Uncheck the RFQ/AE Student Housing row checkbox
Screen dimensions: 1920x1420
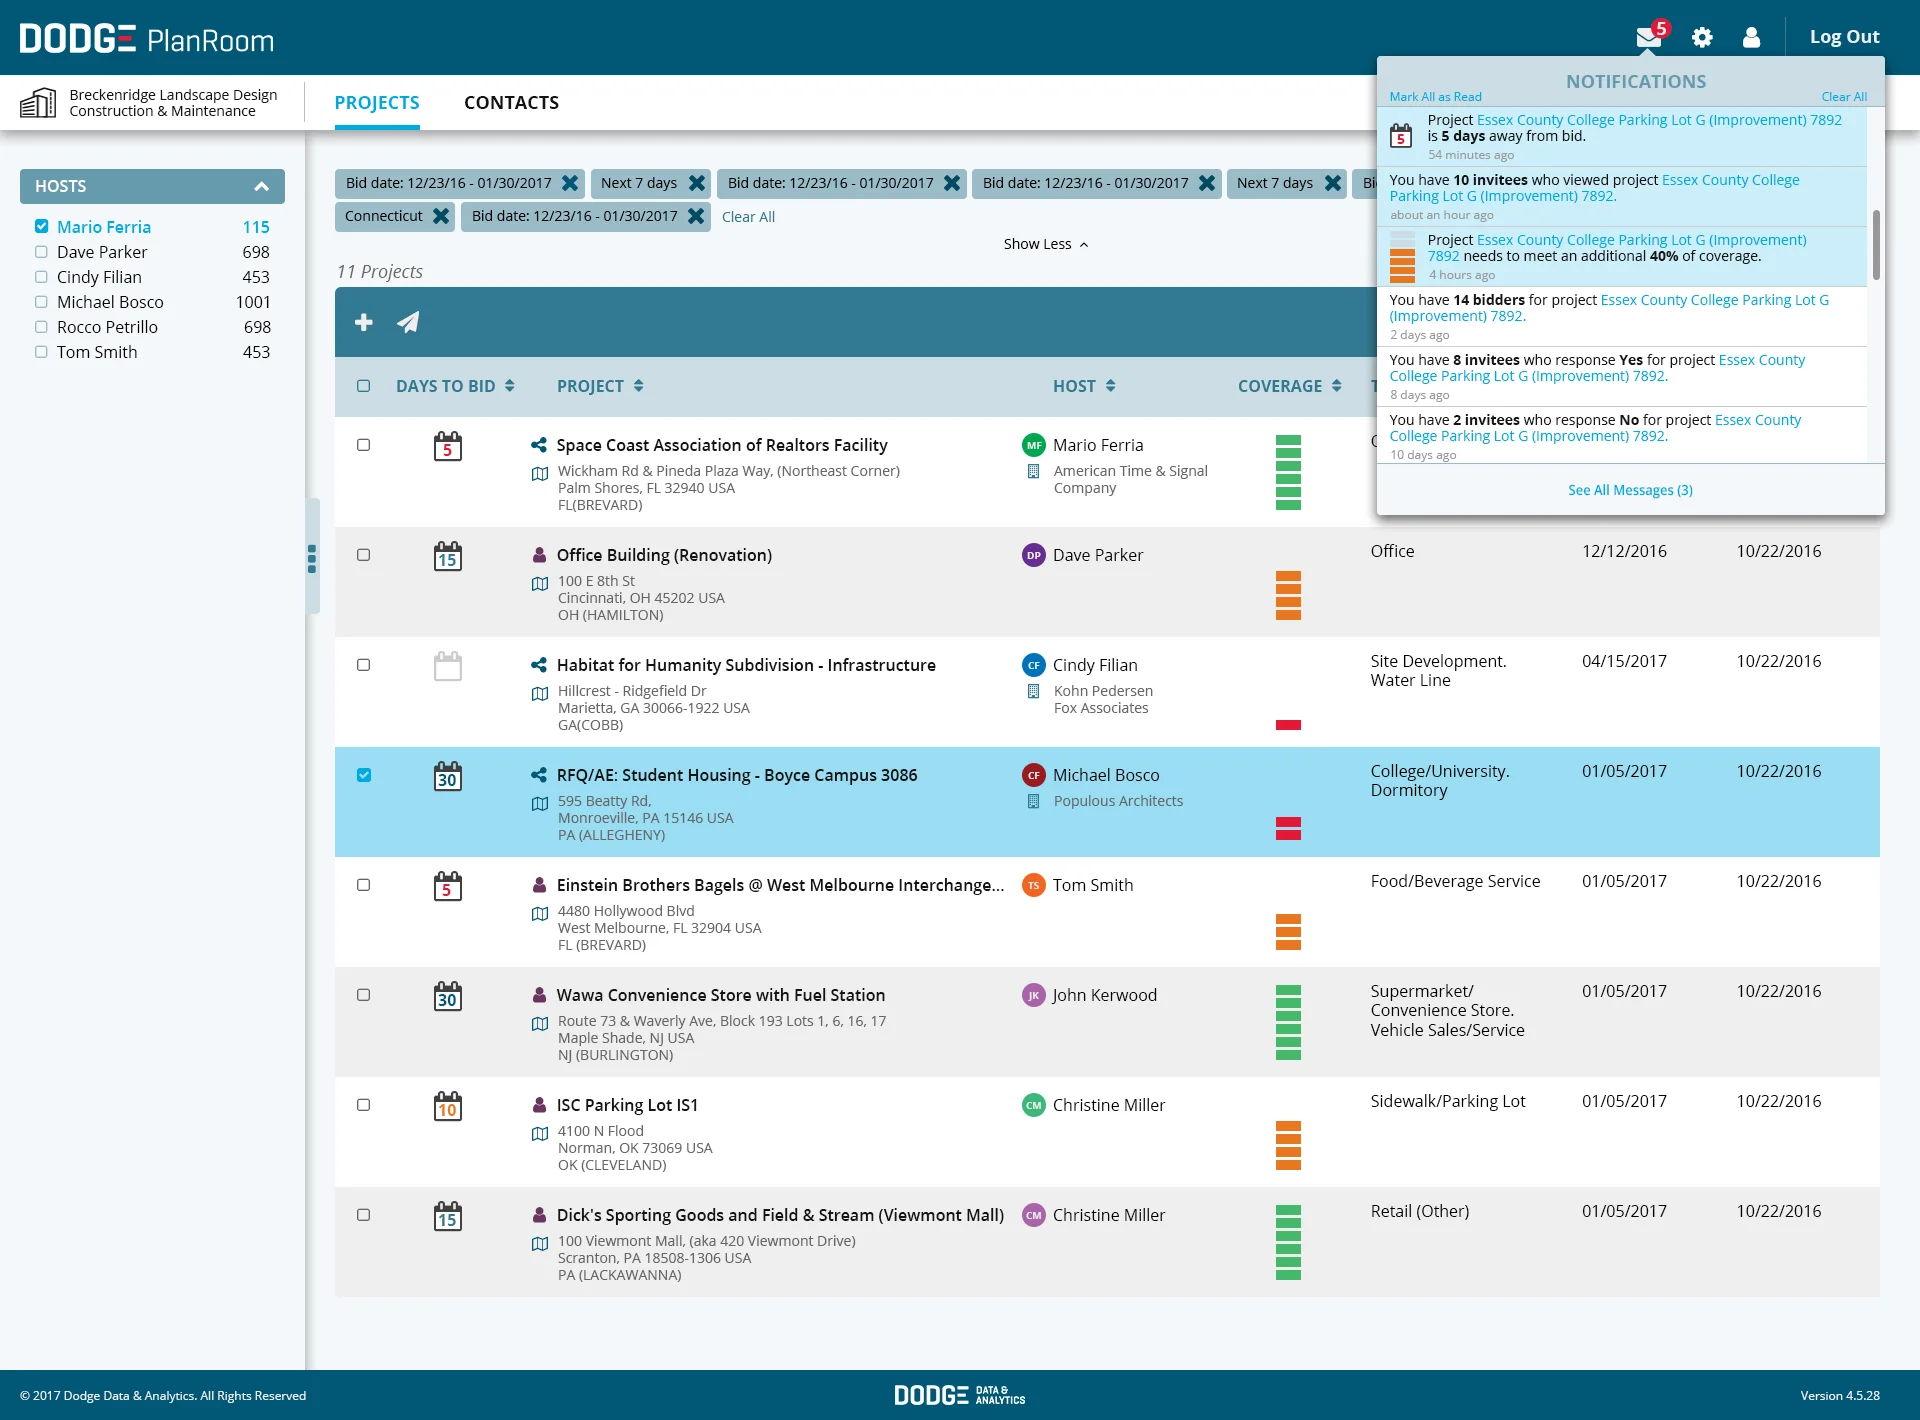tap(364, 775)
